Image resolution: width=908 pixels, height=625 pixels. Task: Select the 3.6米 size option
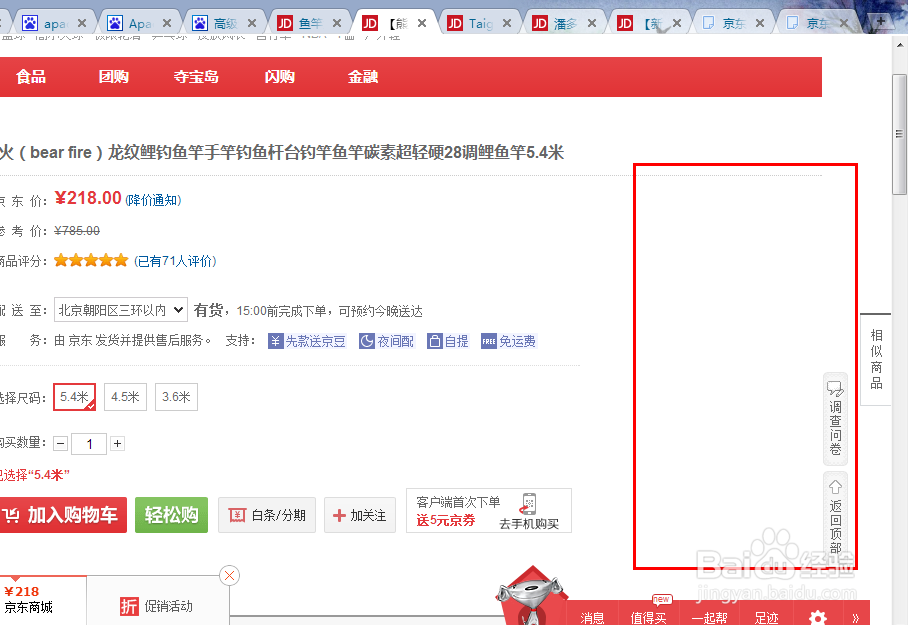176,397
